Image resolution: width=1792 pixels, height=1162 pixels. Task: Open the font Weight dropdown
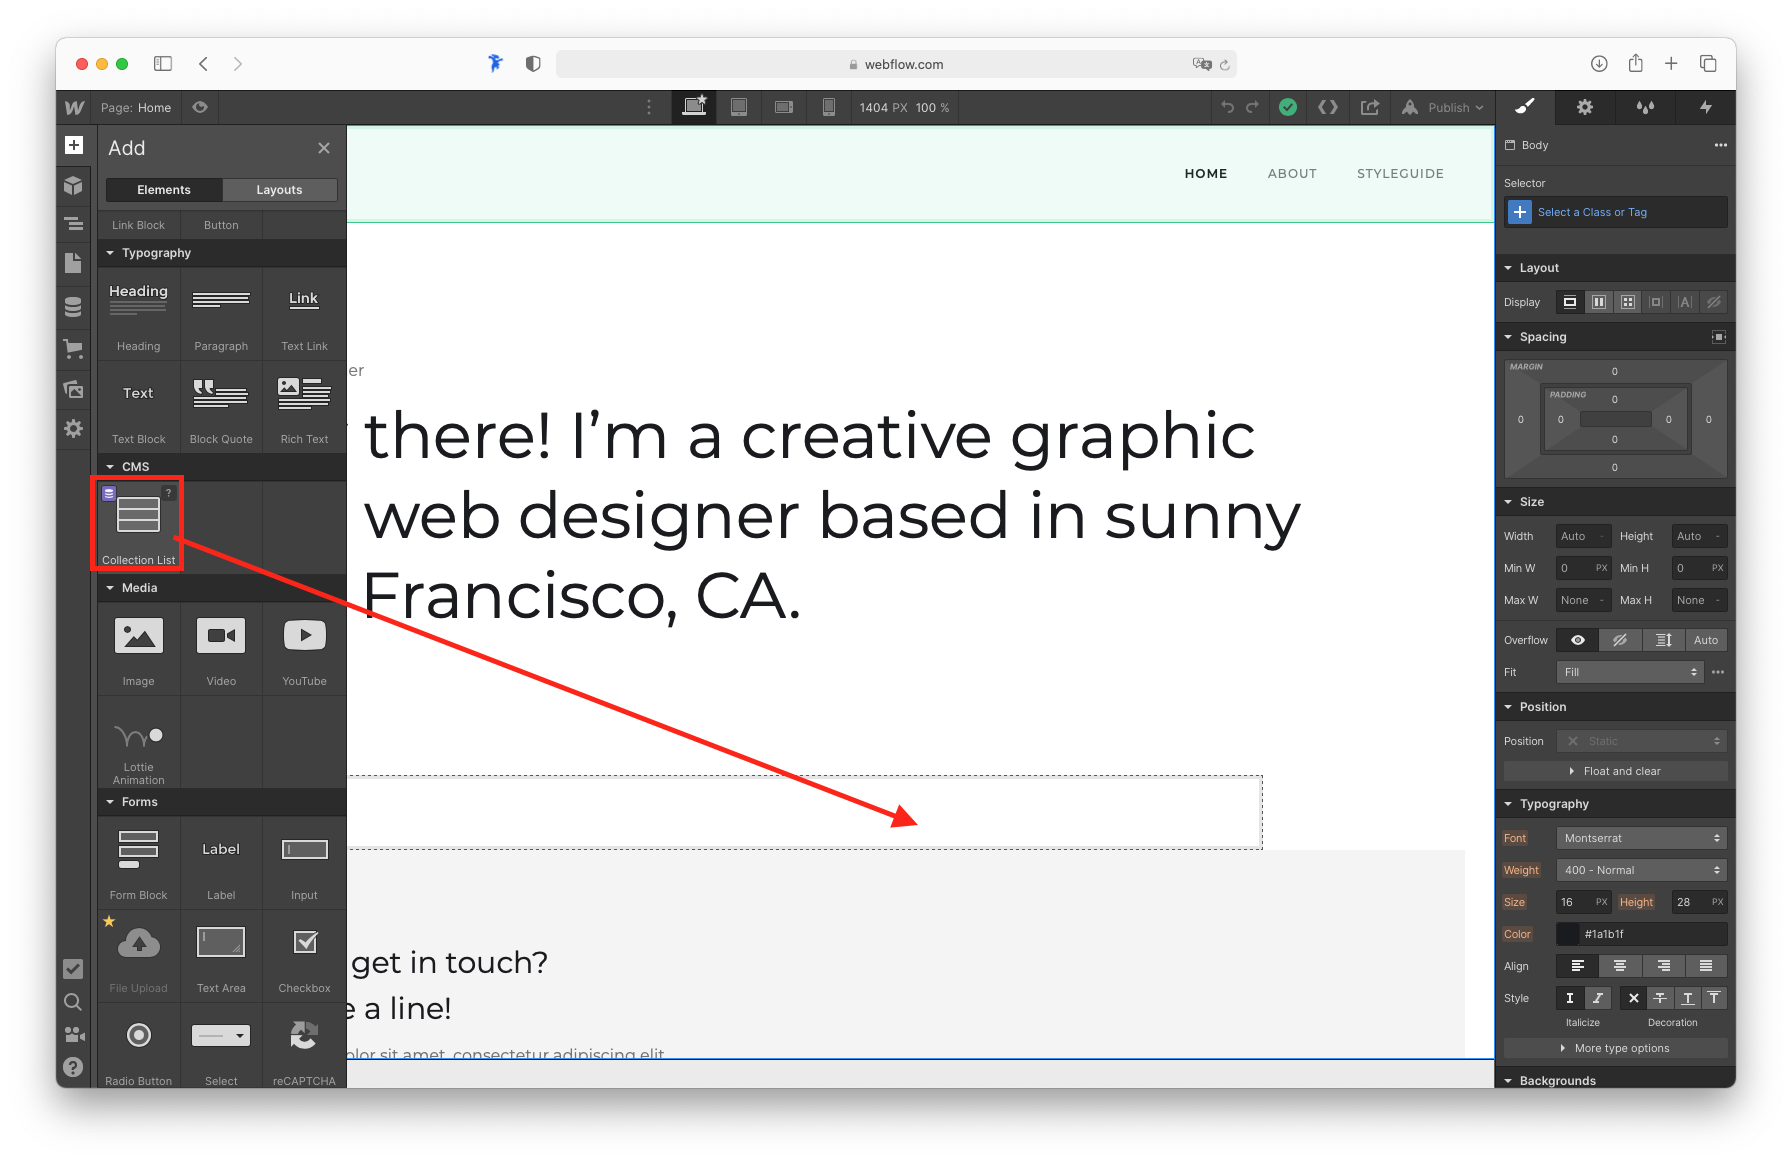1641,870
